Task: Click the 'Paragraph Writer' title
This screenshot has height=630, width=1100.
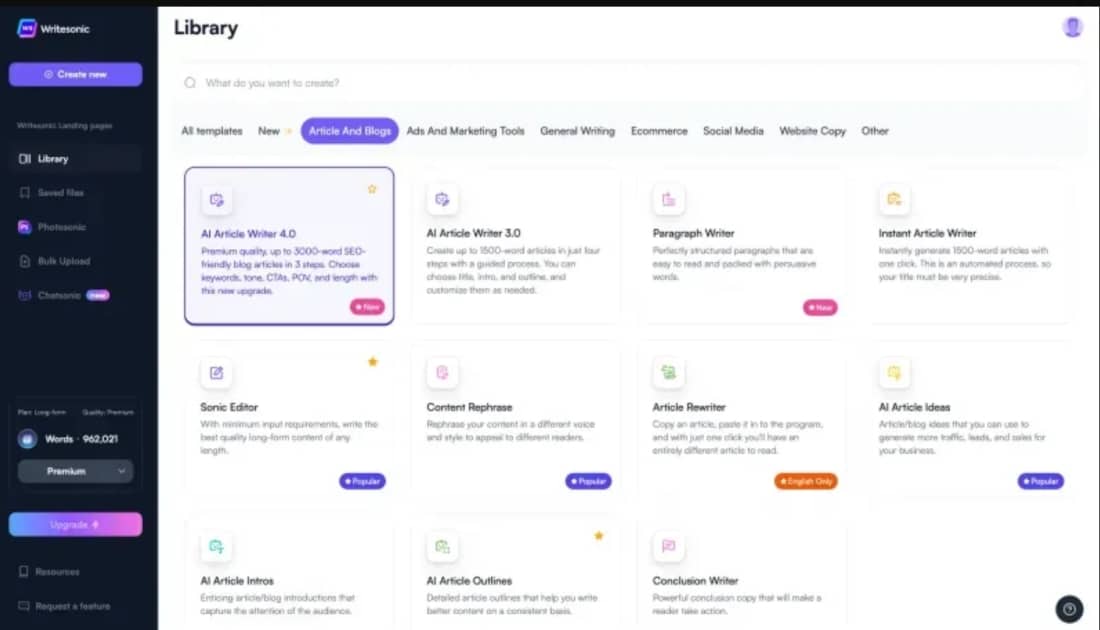Action: point(693,233)
